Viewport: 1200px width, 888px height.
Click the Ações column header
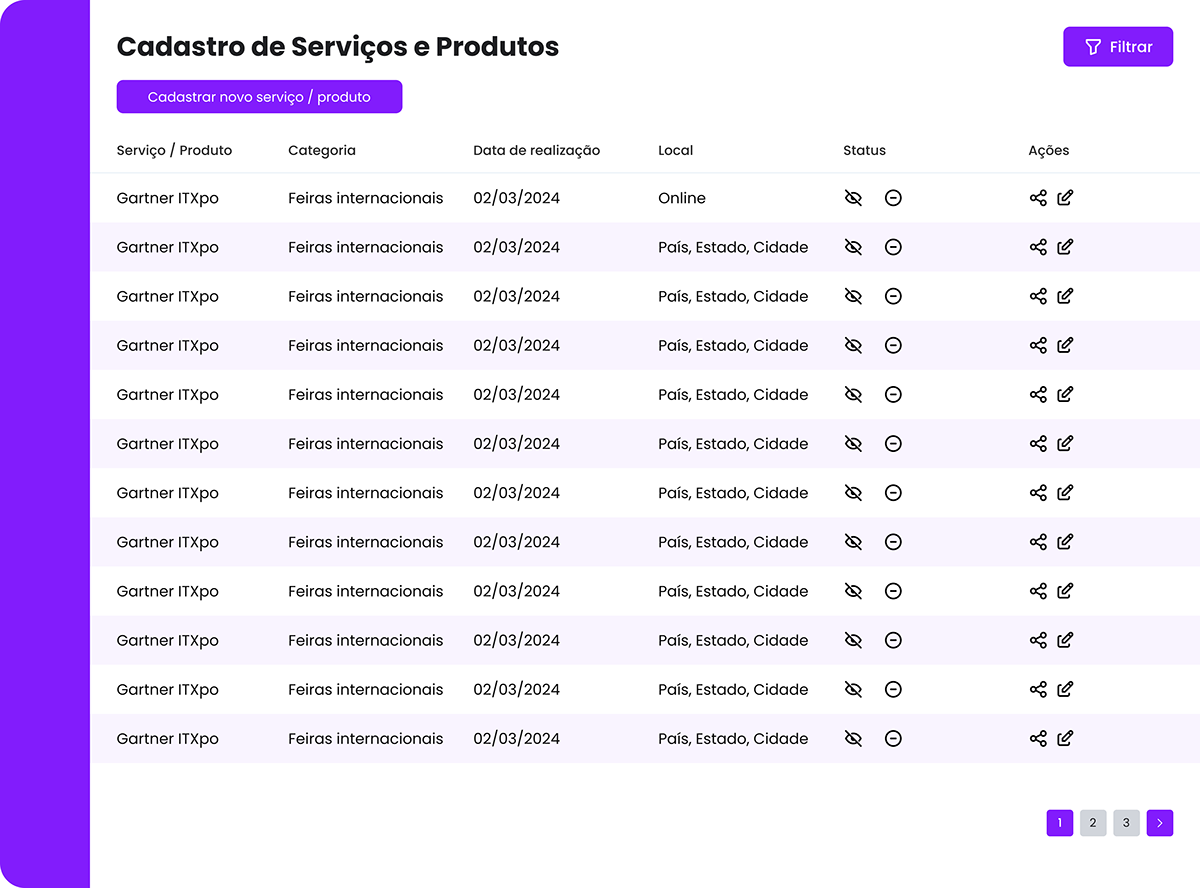click(1049, 150)
